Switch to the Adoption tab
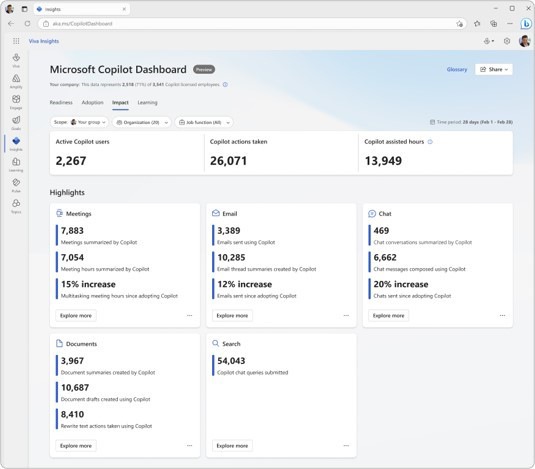 click(x=92, y=102)
